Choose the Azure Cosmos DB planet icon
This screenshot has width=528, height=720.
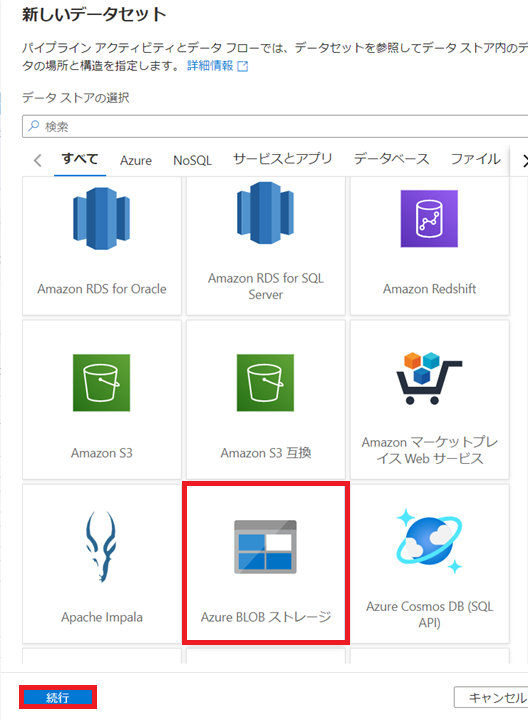pyautogui.click(x=429, y=541)
